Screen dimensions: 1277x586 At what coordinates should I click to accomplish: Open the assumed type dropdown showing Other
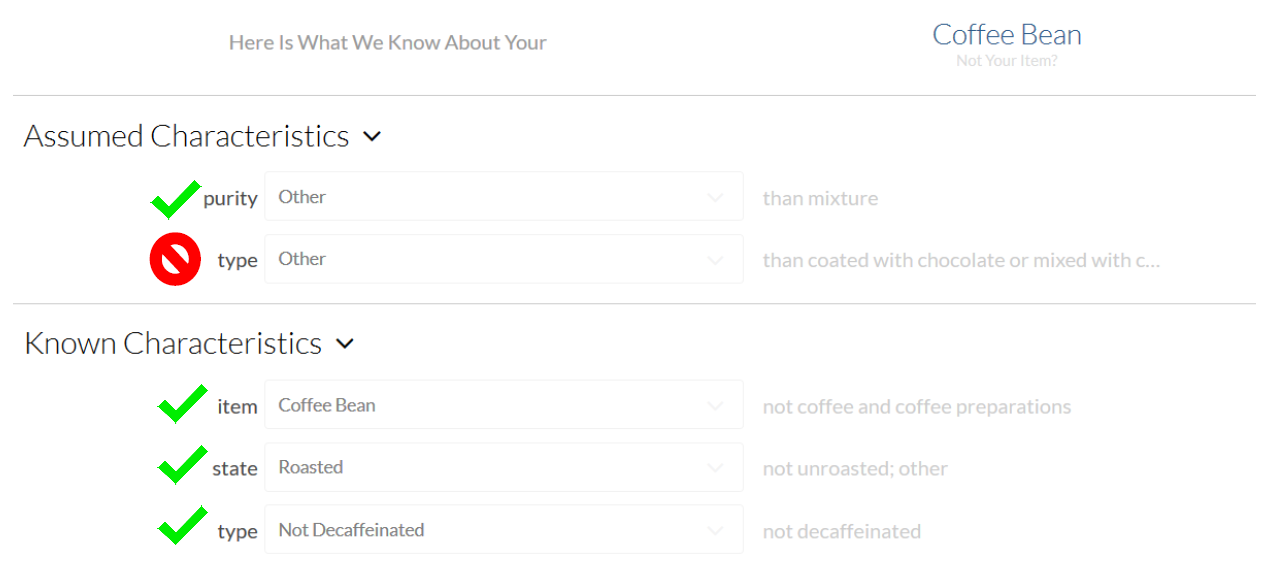[x=504, y=259]
